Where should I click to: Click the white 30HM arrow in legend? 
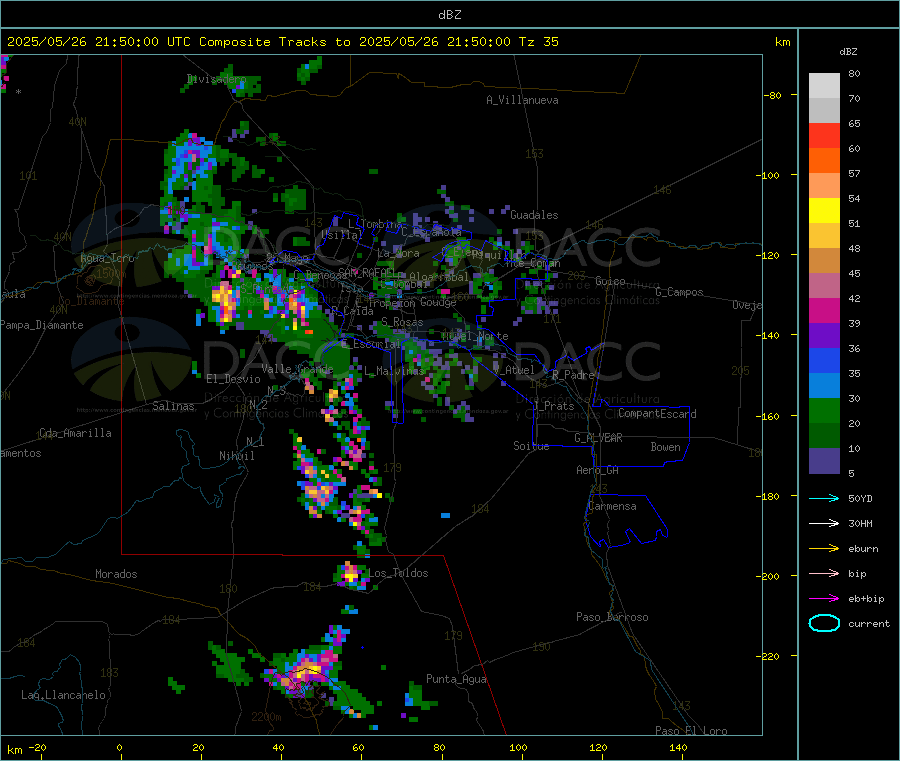(824, 523)
